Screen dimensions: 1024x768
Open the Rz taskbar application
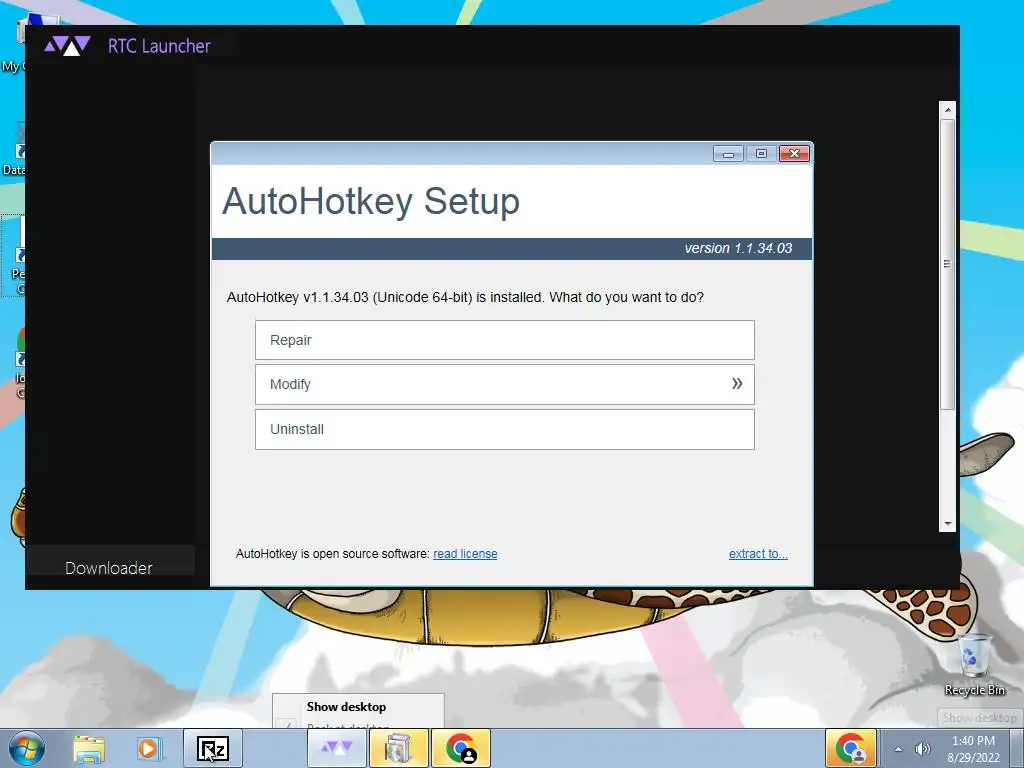(213, 748)
